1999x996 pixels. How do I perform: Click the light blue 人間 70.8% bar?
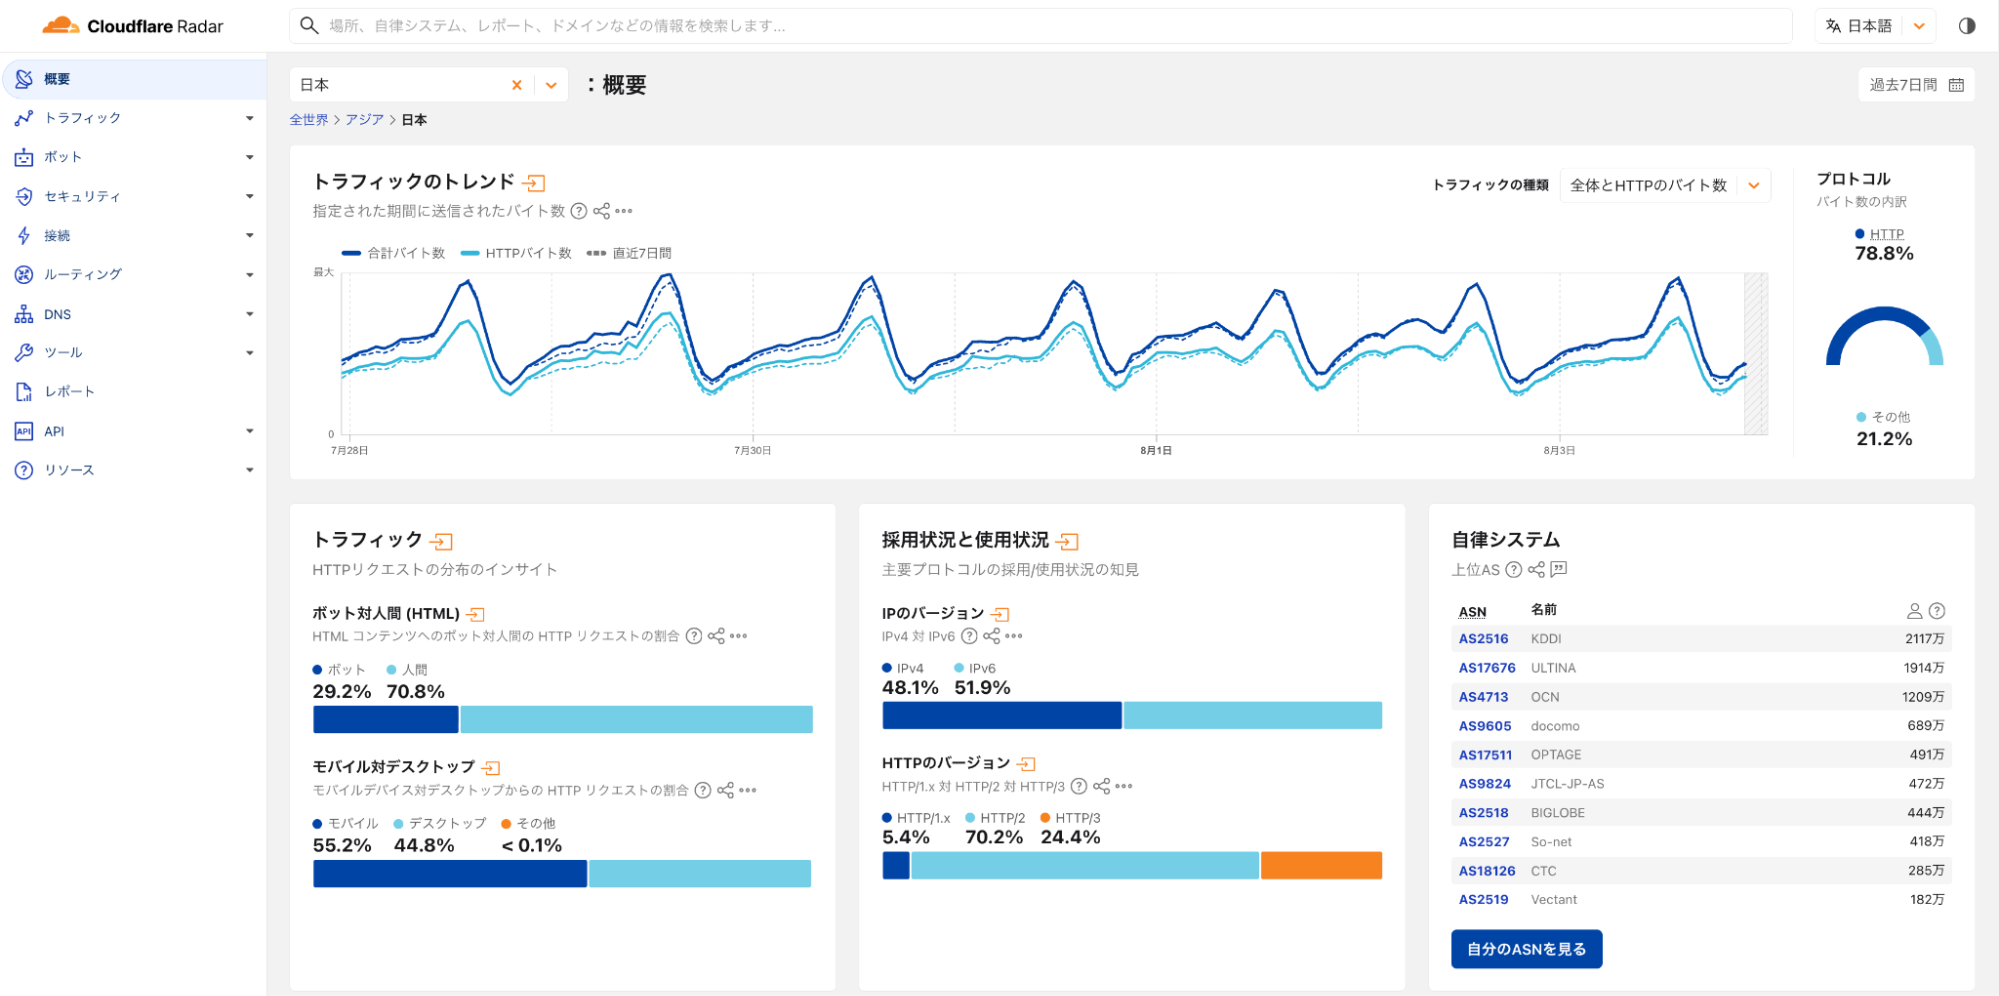point(636,719)
